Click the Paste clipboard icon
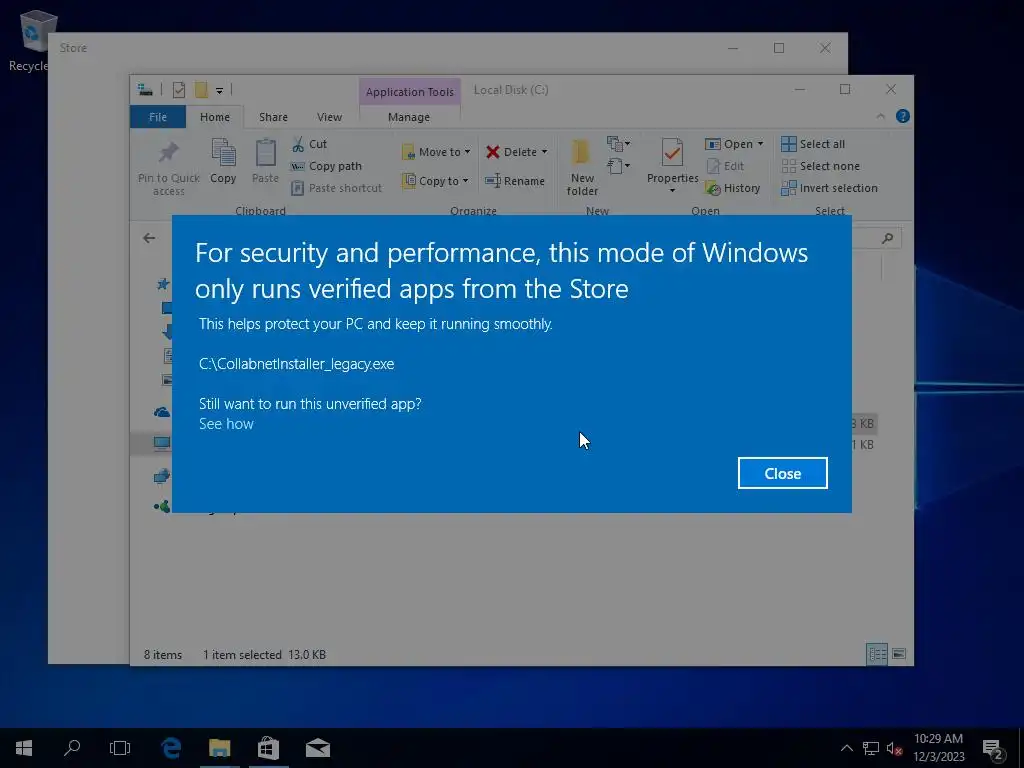This screenshot has width=1024, height=768. 265,152
